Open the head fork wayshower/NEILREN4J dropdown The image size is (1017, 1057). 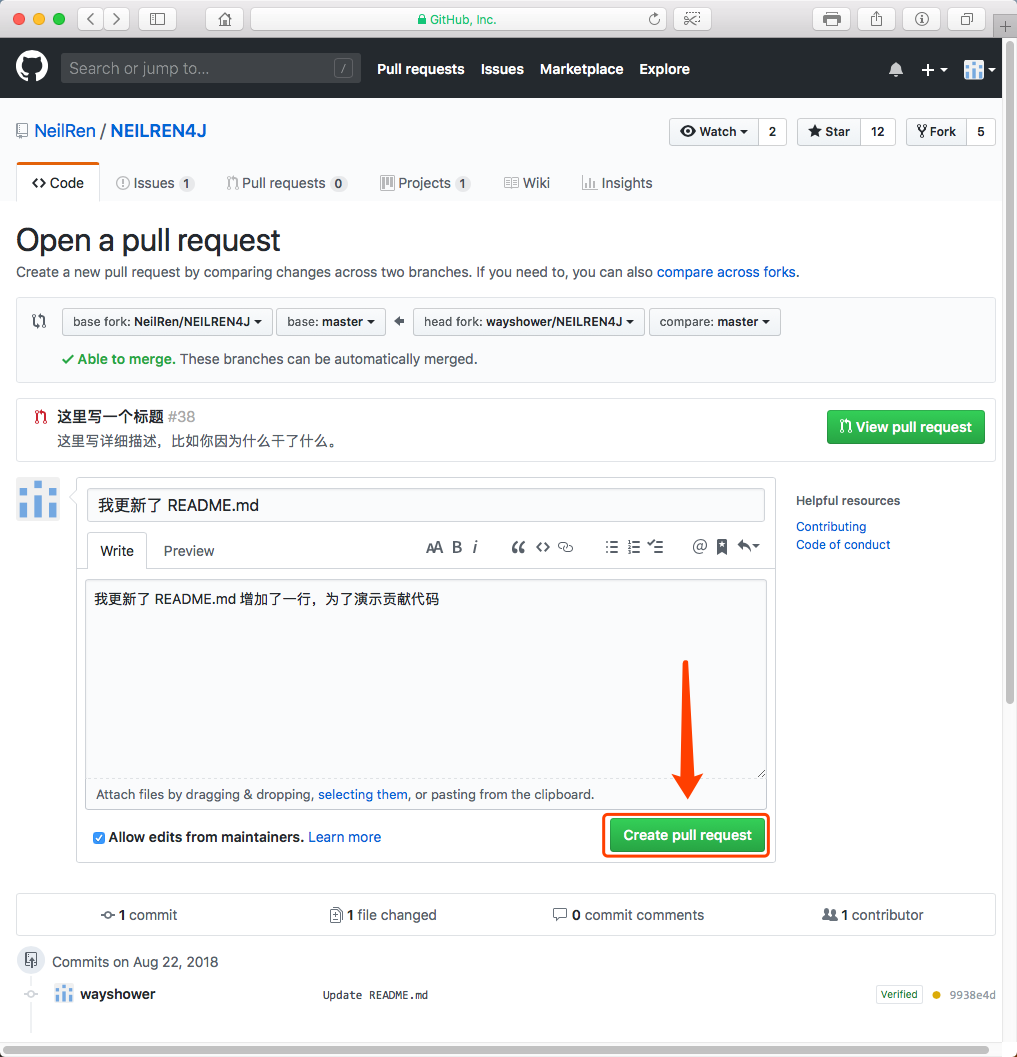[529, 322]
